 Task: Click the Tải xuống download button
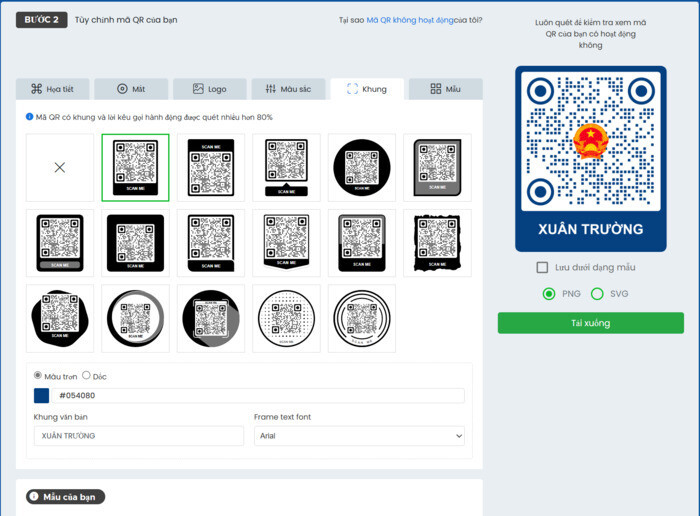point(591,323)
